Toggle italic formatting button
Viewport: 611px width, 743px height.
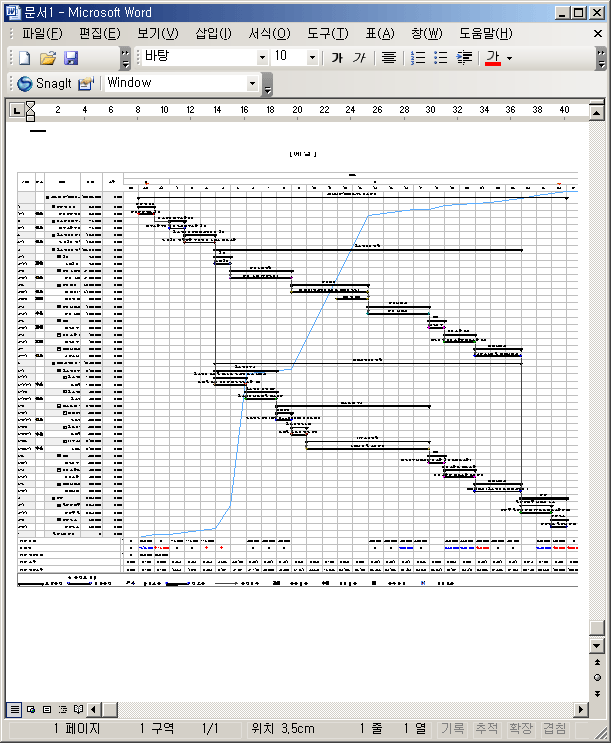click(359, 58)
